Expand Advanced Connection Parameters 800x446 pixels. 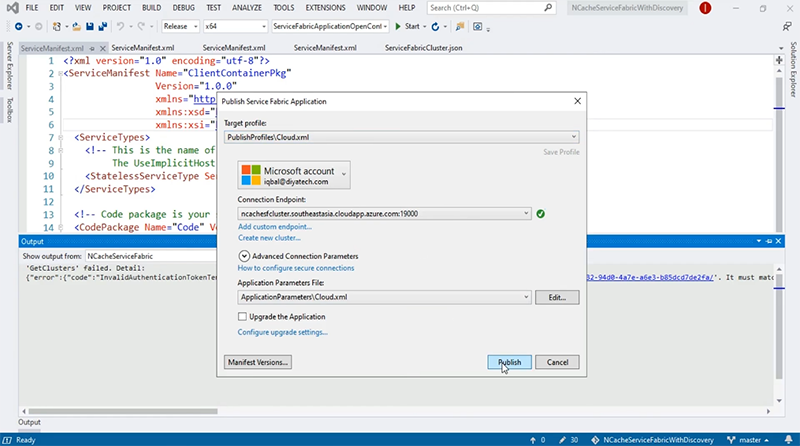(x=244, y=256)
